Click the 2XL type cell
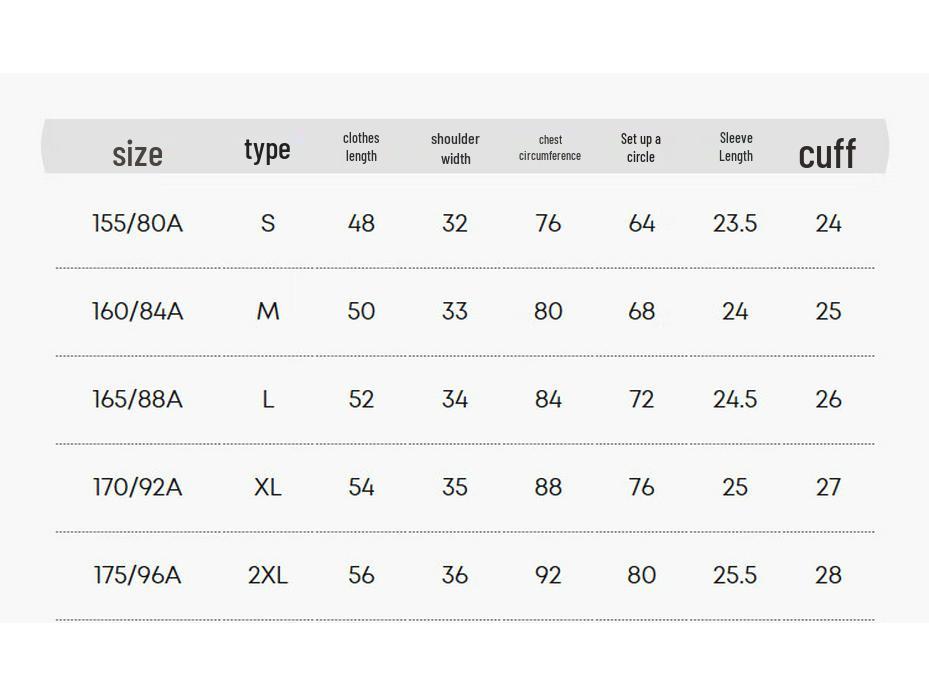This screenshot has height=697, width=929. (x=267, y=575)
